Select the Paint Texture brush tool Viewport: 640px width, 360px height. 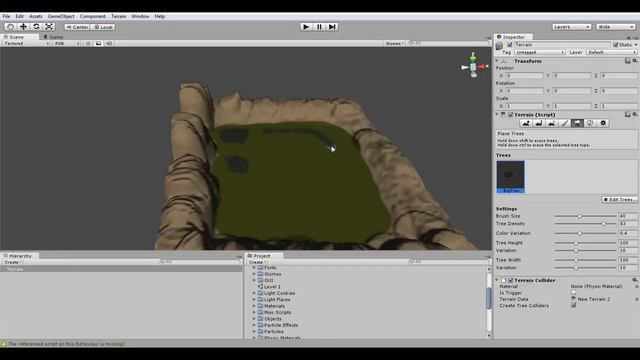[564, 123]
